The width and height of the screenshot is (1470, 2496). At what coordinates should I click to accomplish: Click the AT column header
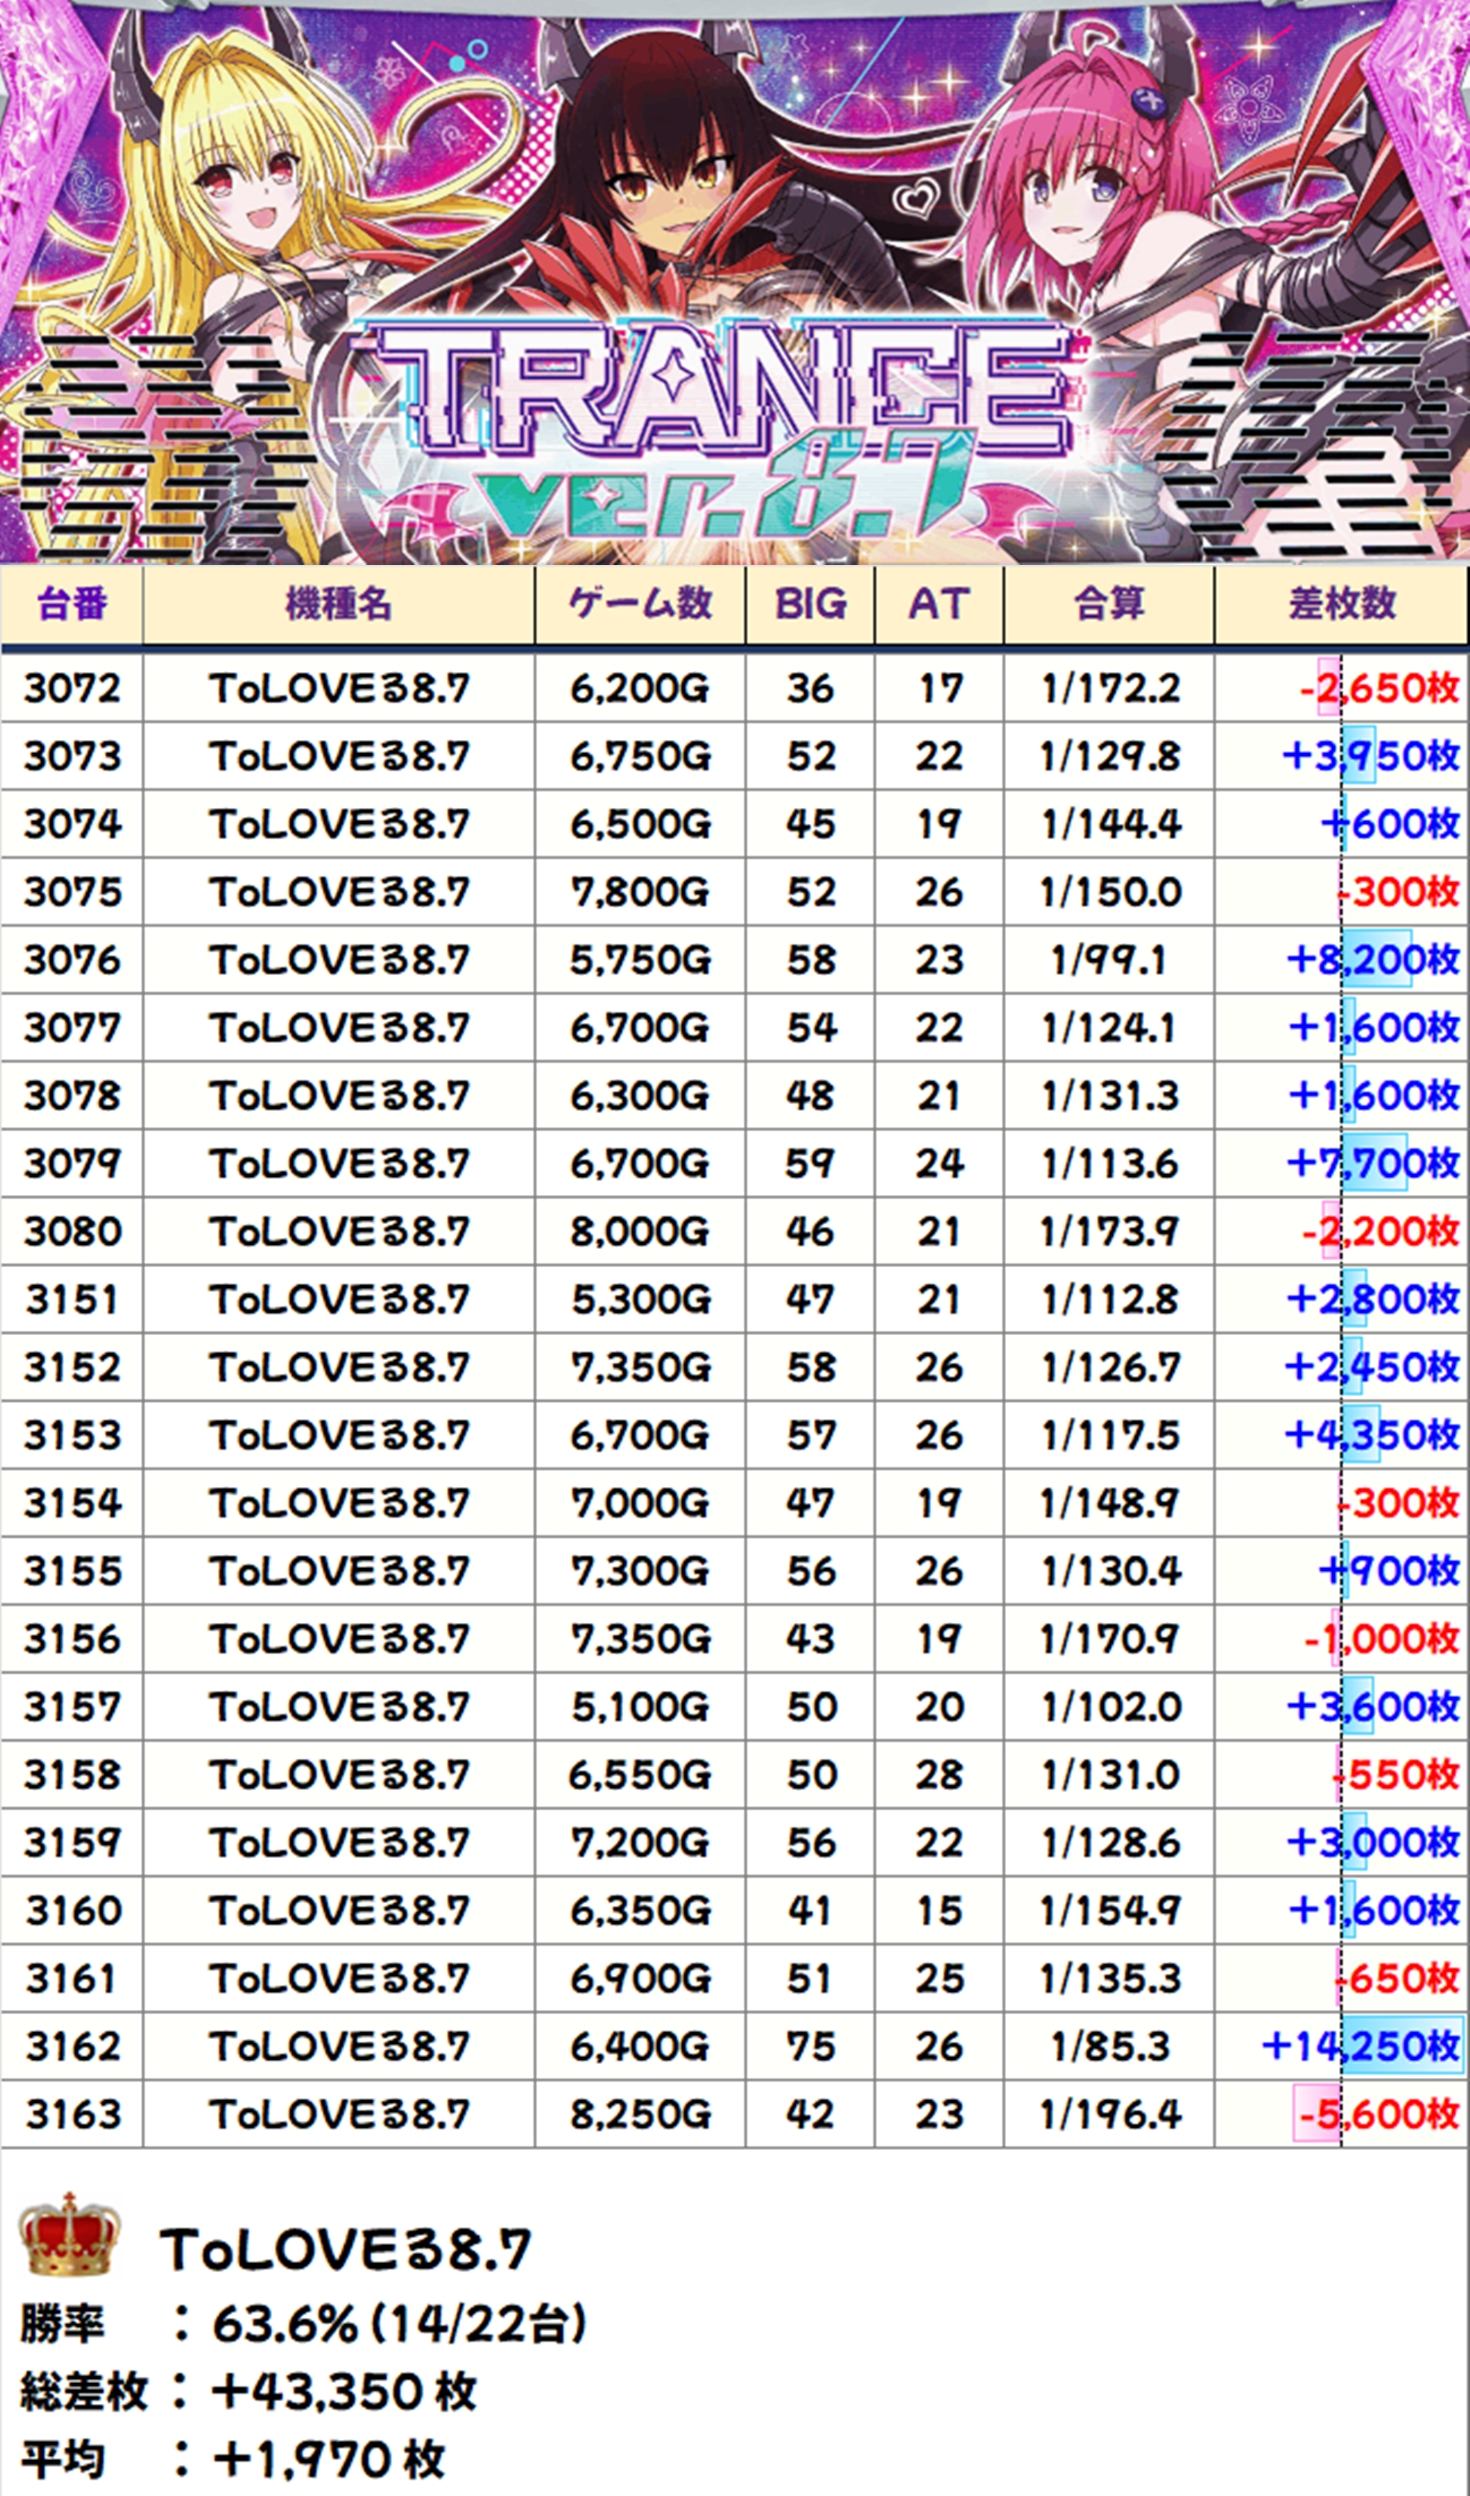click(938, 604)
